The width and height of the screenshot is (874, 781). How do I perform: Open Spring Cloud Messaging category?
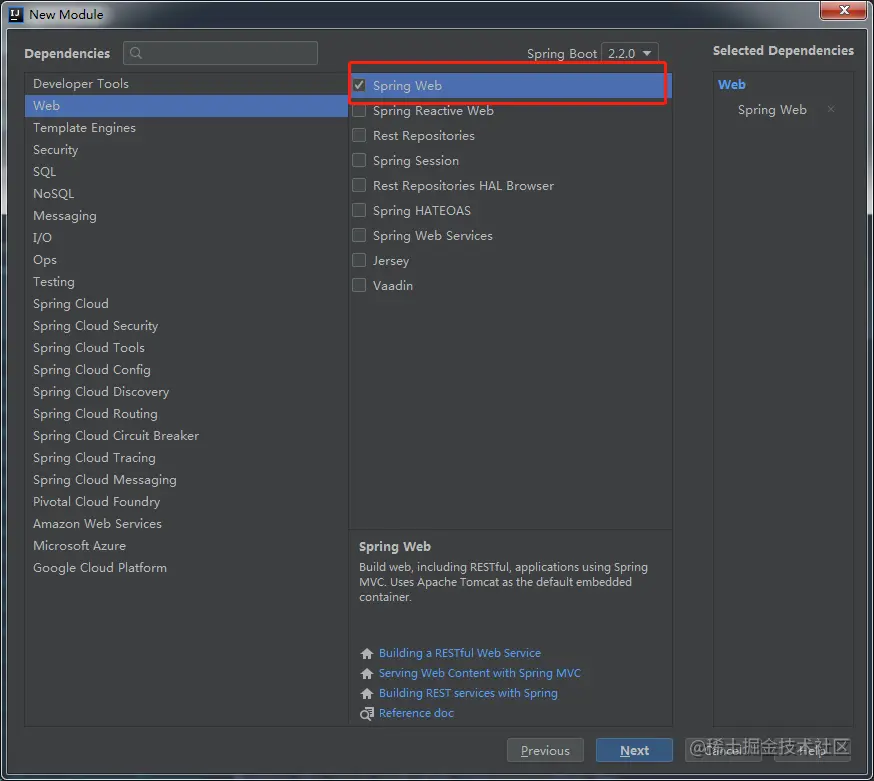pyautogui.click(x=186, y=480)
